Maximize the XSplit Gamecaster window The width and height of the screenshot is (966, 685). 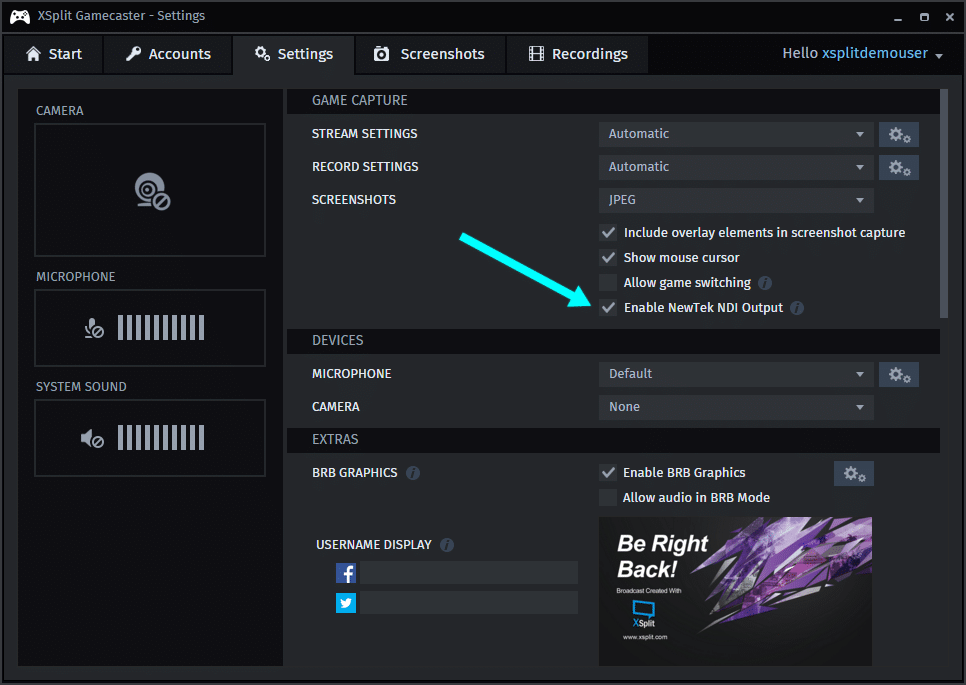924,17
